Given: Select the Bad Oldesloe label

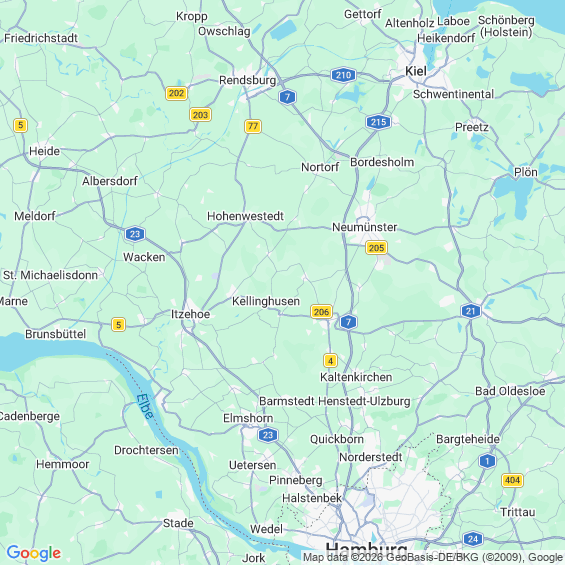Looking at the screenshot, I should (510, 391).
